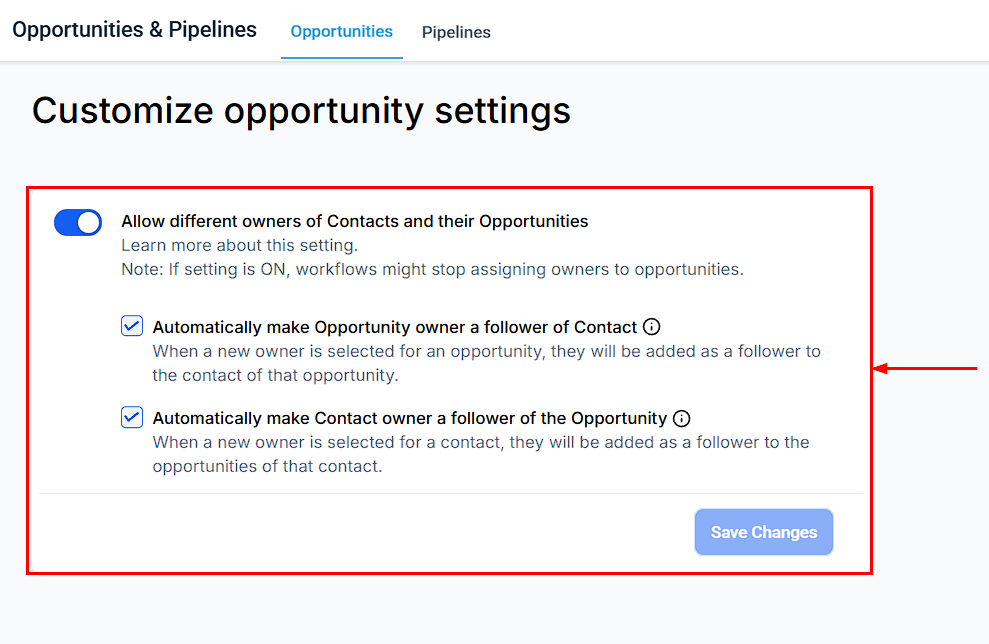The height and width of the screenshot is (644, 989).
Task: Click info icon beside 'follower of Contact'
Action: (652, 326)
